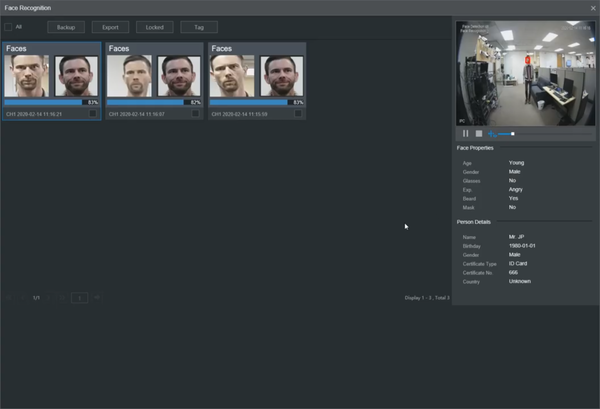Click the CH1 2020-02-14 11:15:59 timestamp

(x=240, y=114)
